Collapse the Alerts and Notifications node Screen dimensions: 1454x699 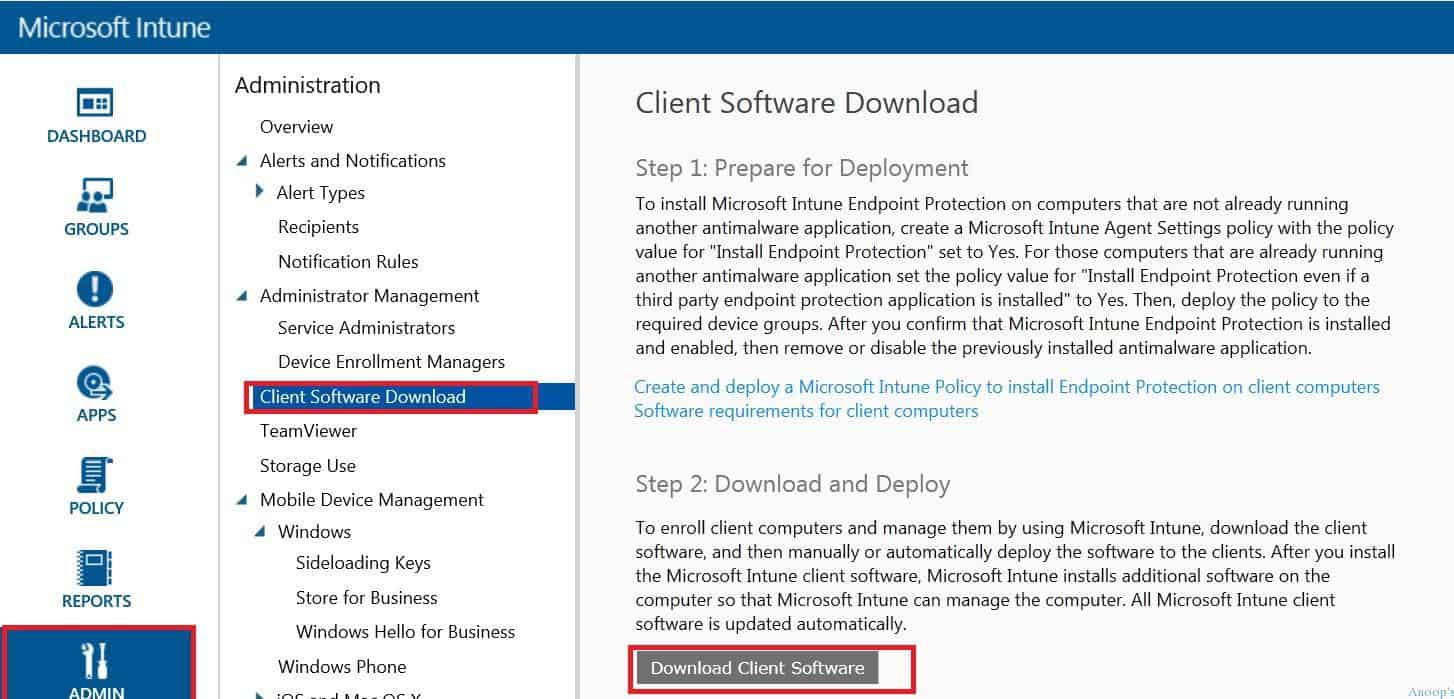pos(241,161)
